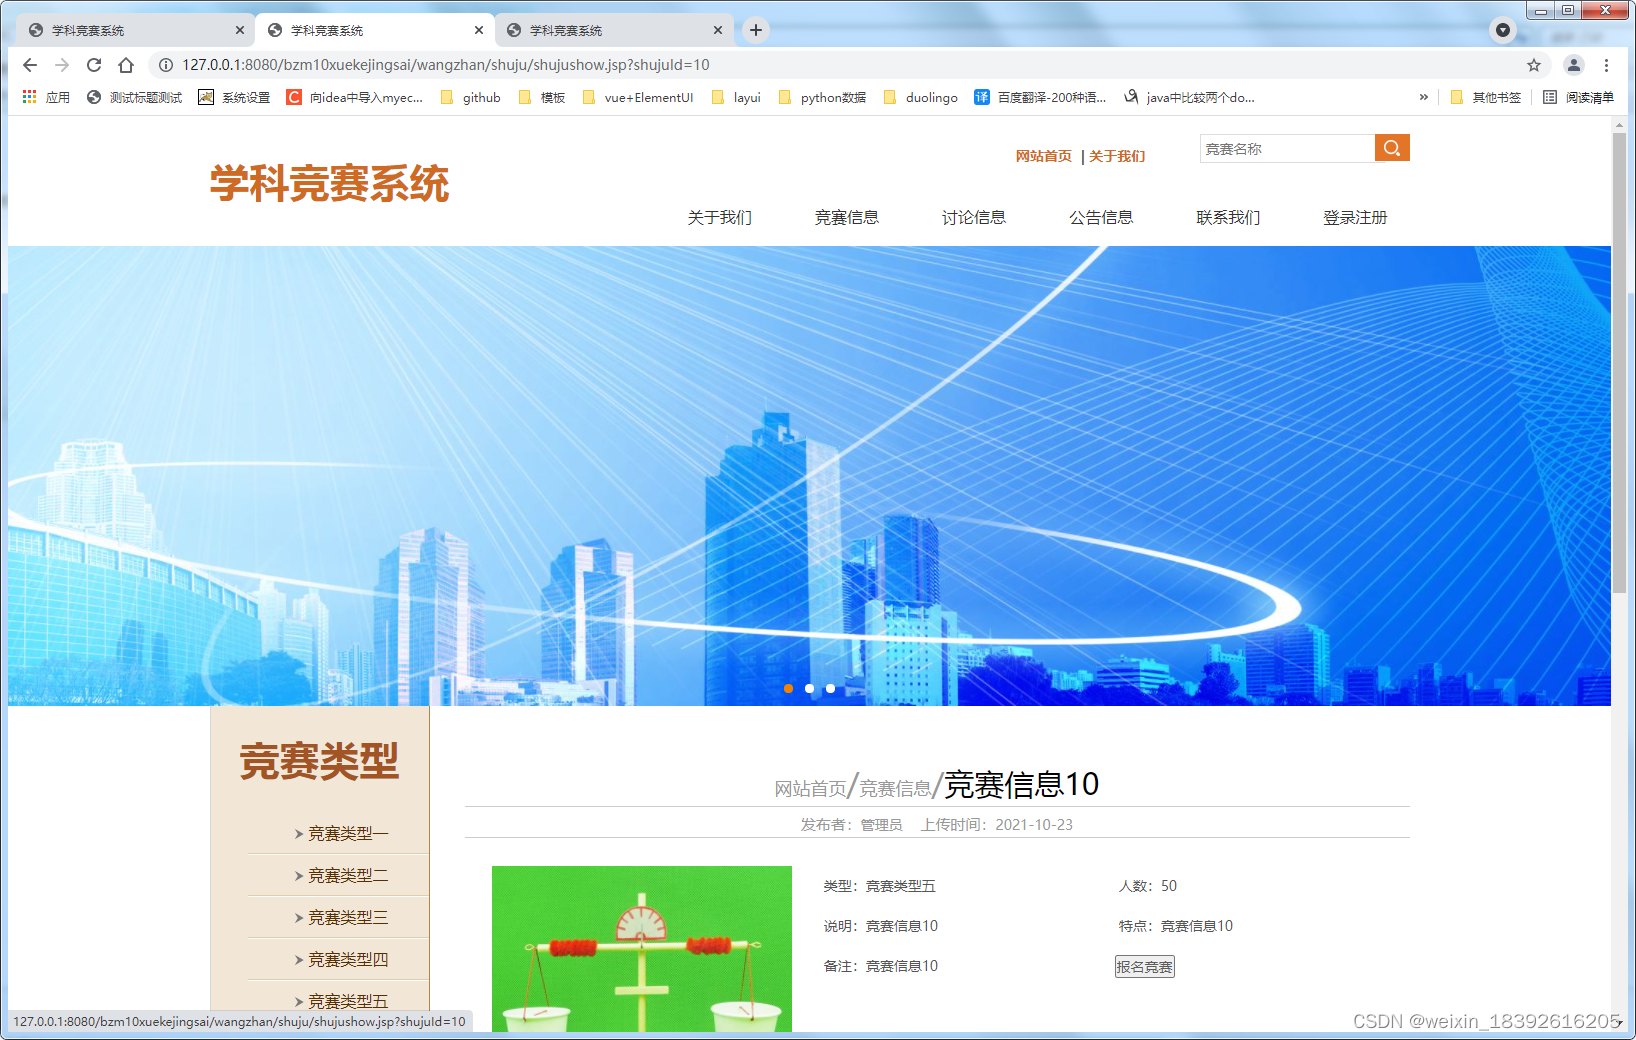Screen dimensions: 1636x1040
Task: Open the downloads dropdown in tab strip
Action: click(1502, 30)
